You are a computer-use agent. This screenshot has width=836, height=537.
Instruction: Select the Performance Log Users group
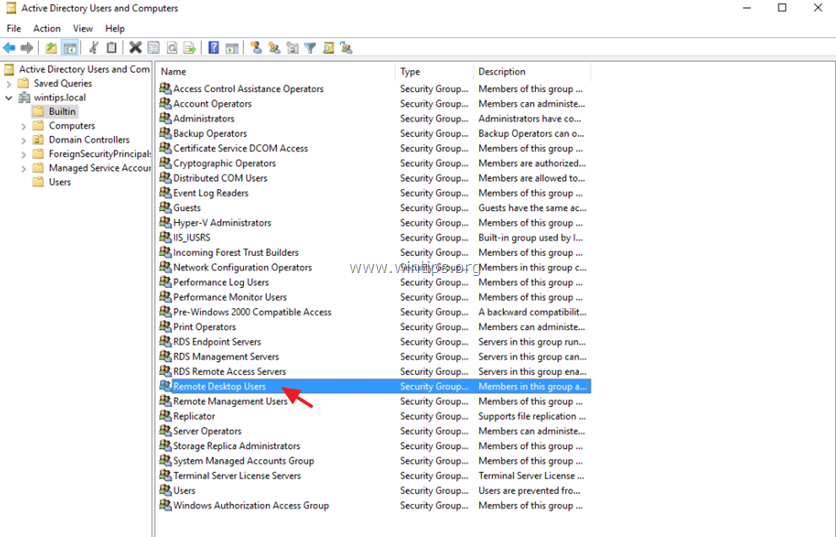point(375,282)
